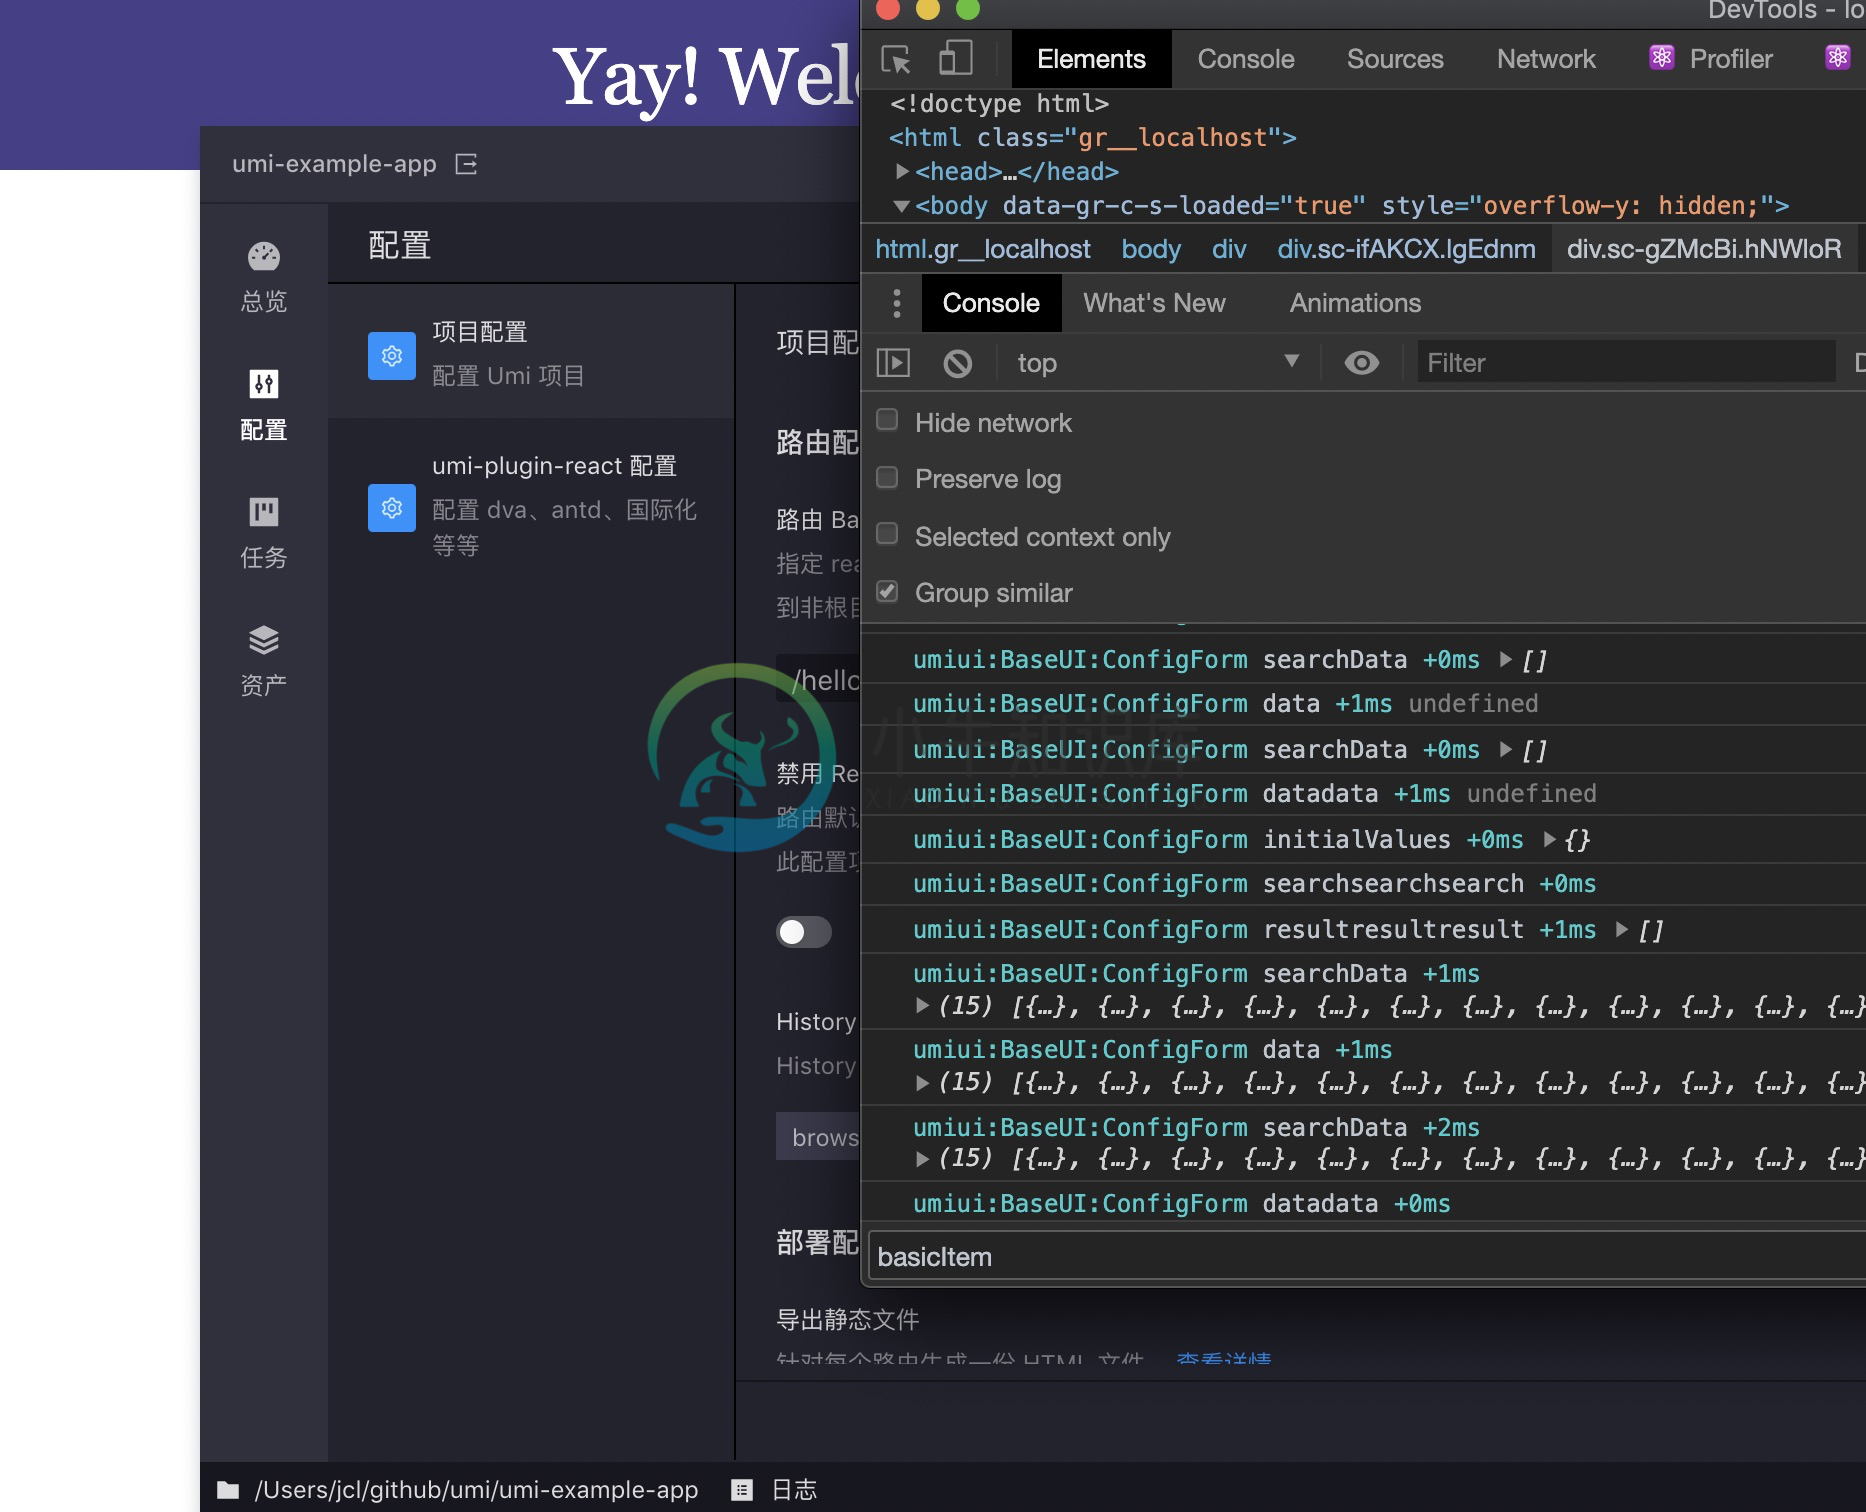Open the drawer three-dot menu icon
This screenshot has width=1866, height=1512.
pyautogui.click(x=897, y=303)
